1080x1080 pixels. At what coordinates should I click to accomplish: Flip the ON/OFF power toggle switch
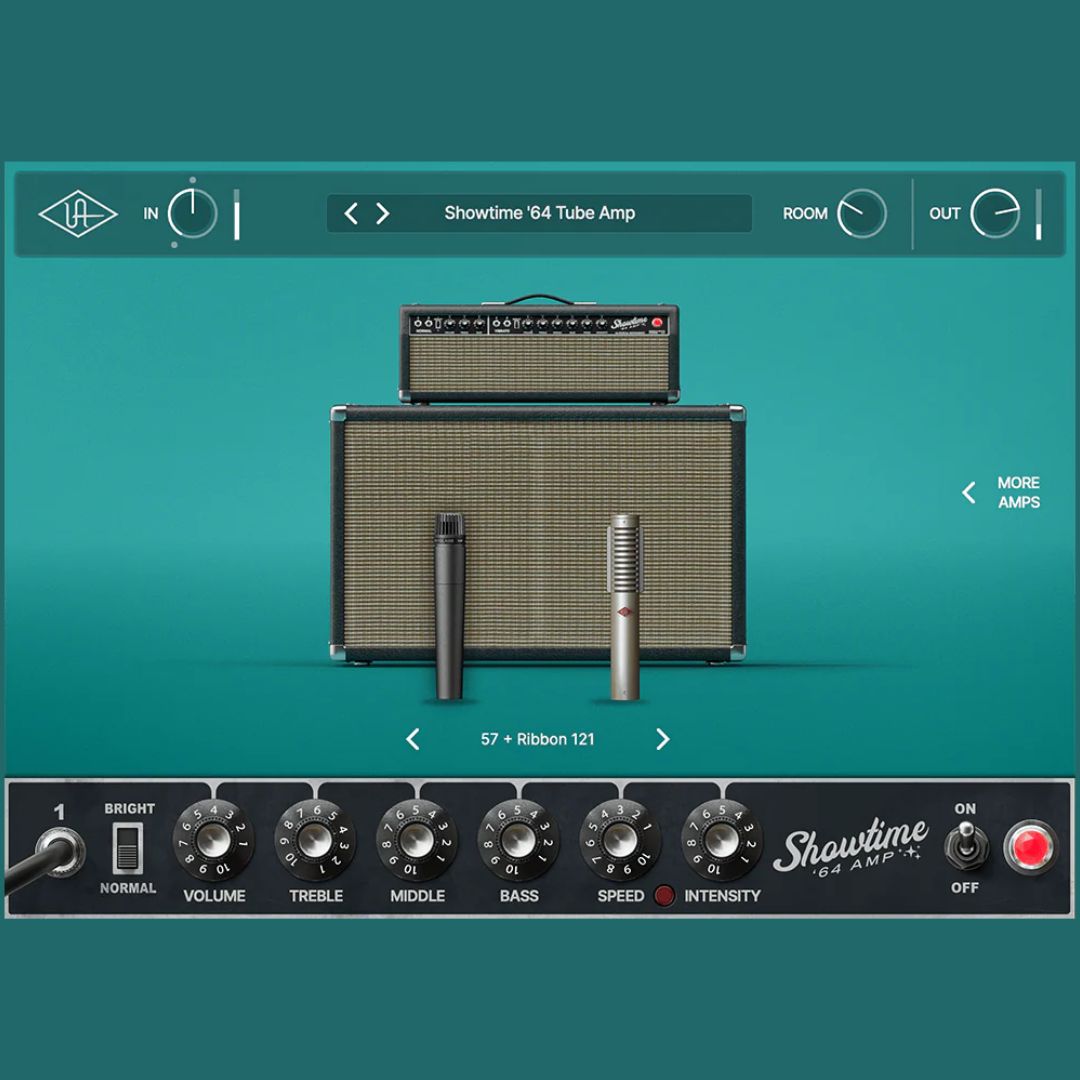pyautogui.click(x=966, y=846)
